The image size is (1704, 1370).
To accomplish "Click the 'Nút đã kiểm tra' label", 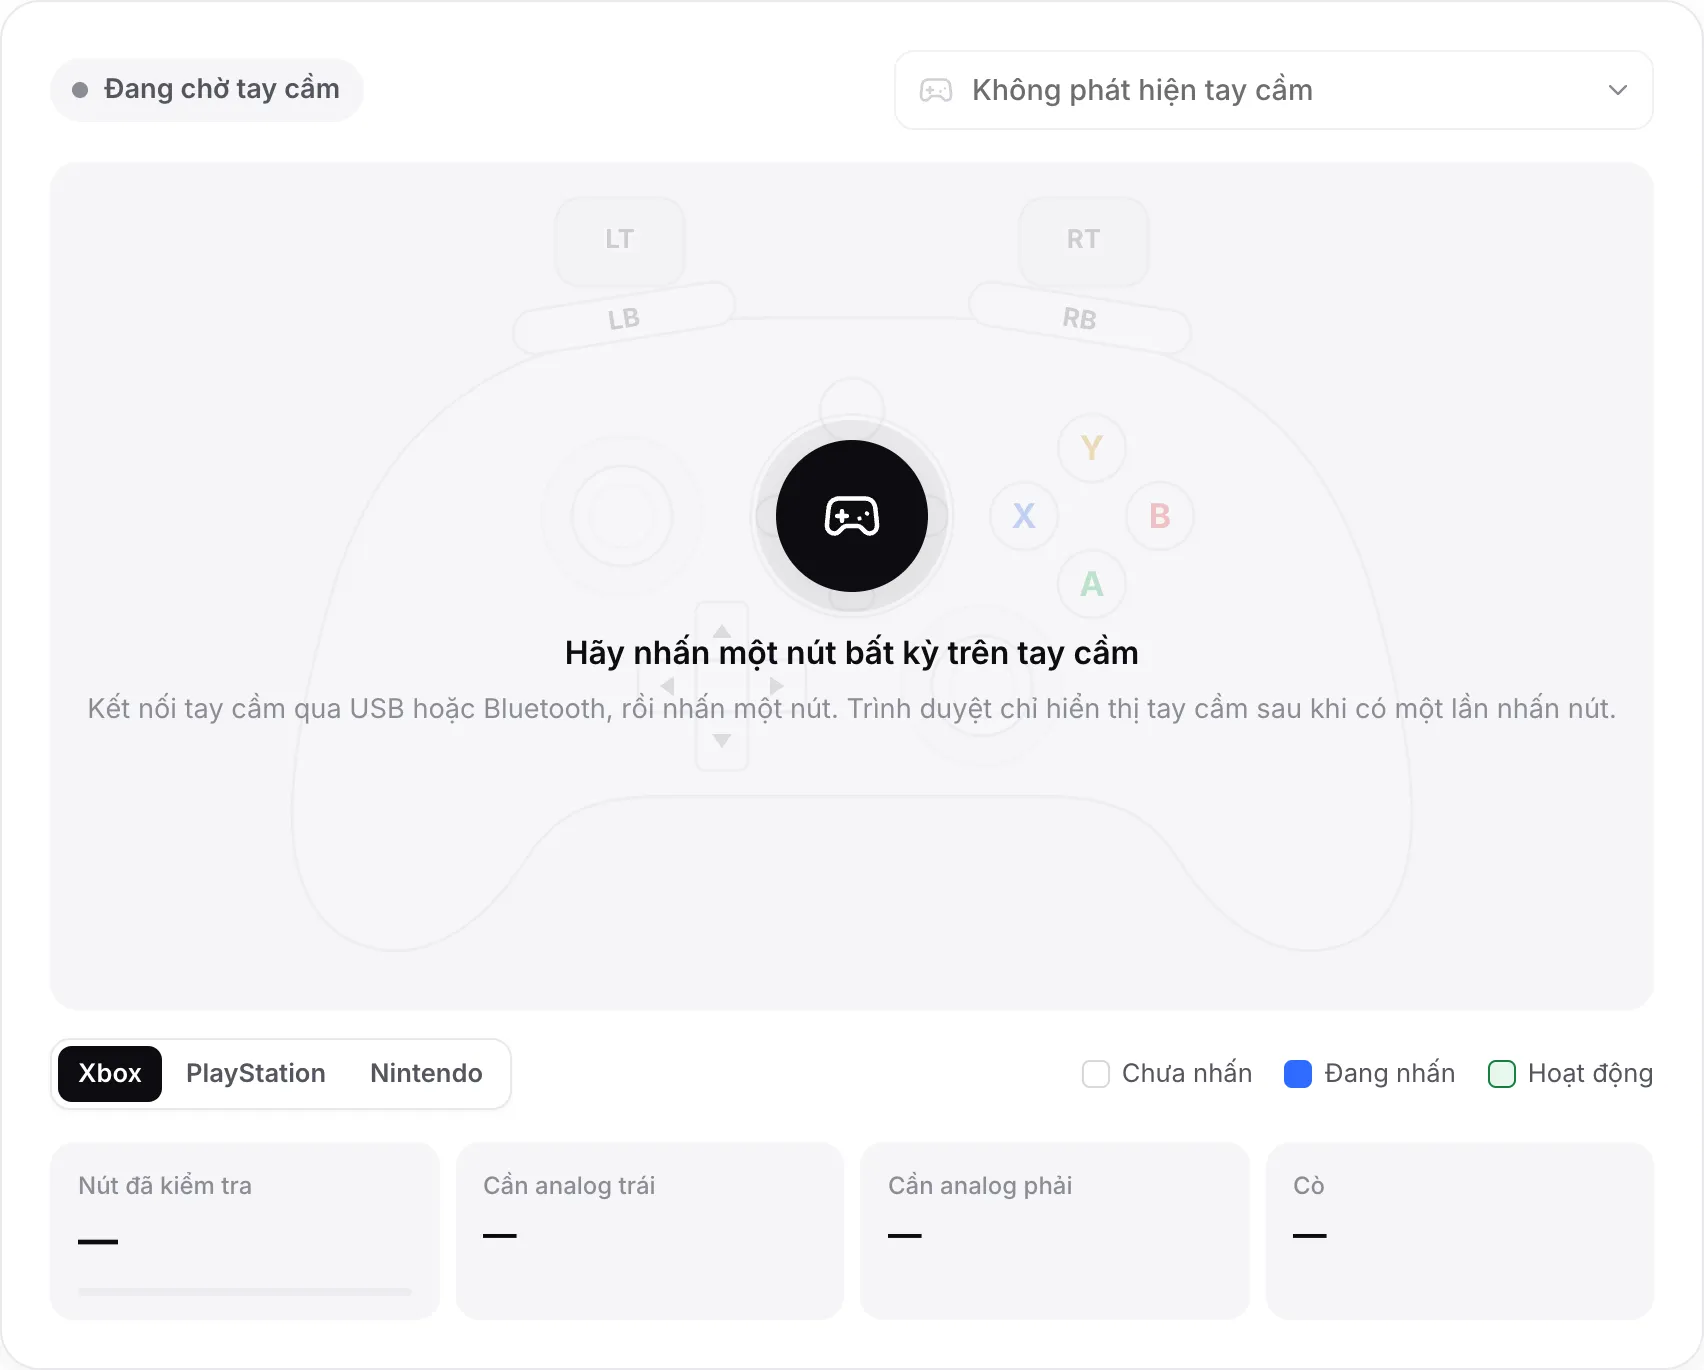I will coord(165,1186).
